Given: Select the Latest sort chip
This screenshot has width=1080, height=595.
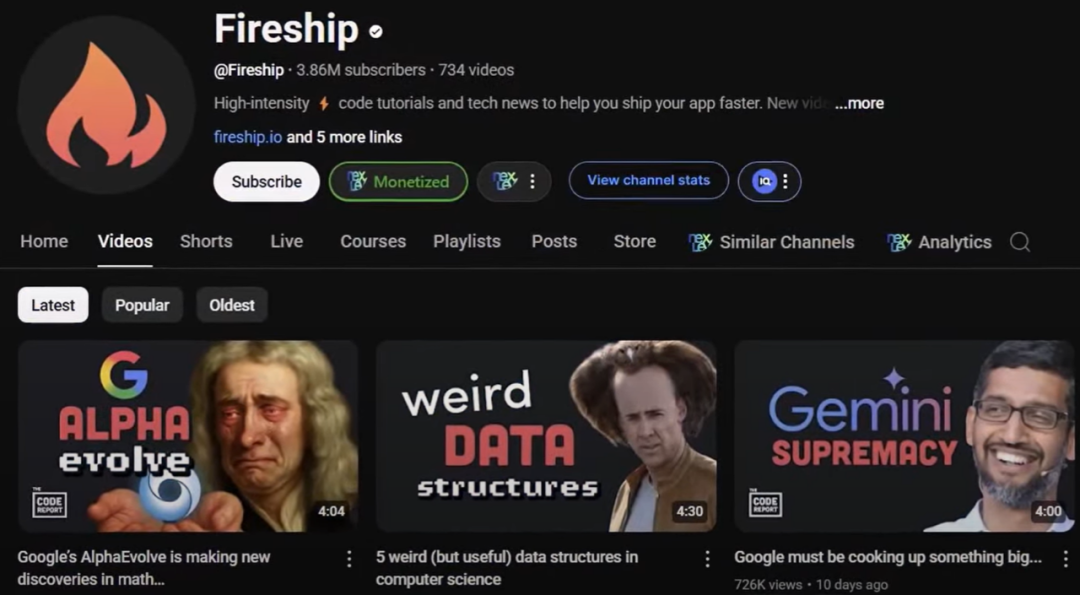Looking at the screenshot, I should (x=53, y=305).
